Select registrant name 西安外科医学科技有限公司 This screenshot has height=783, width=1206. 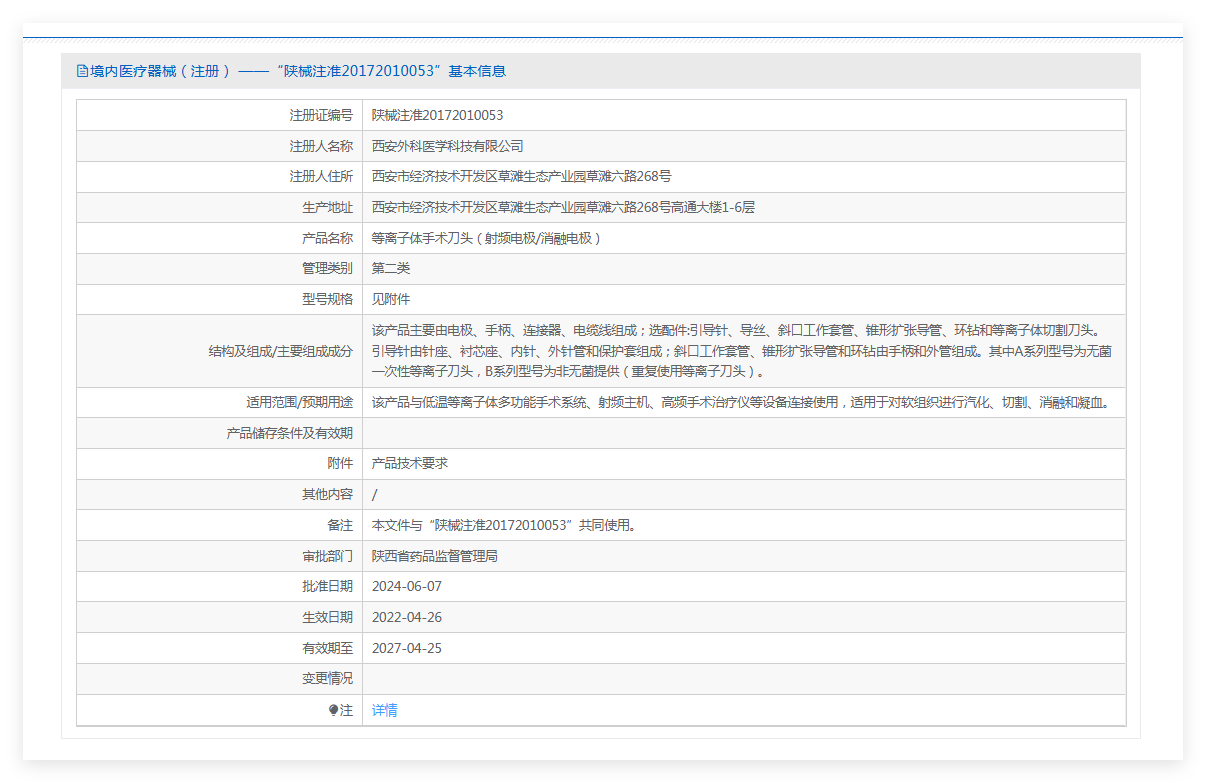point(448,146)
